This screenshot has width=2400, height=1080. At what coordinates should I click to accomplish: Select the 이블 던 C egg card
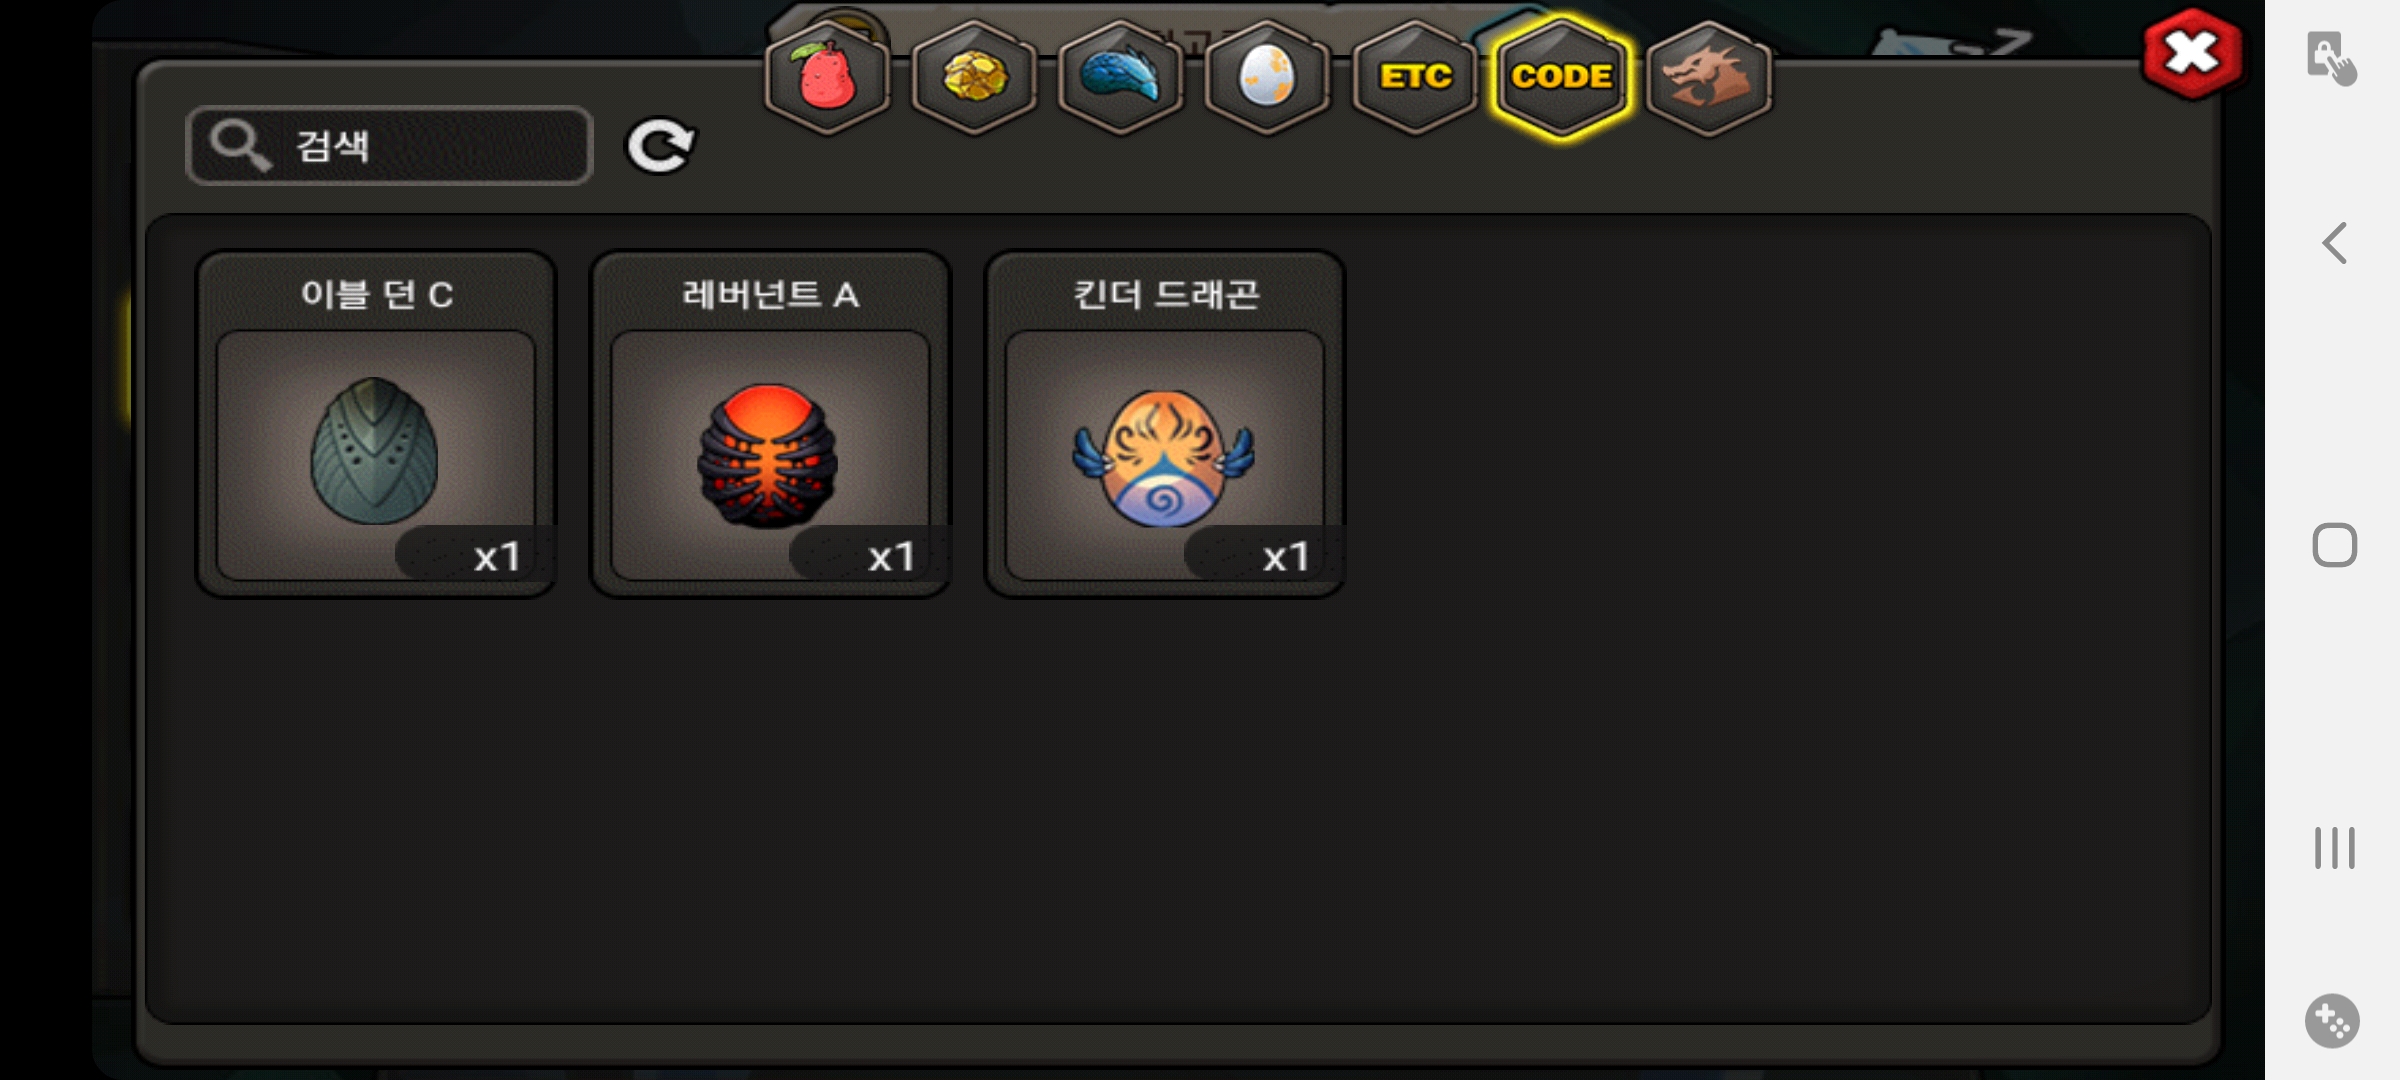point(376,424)
